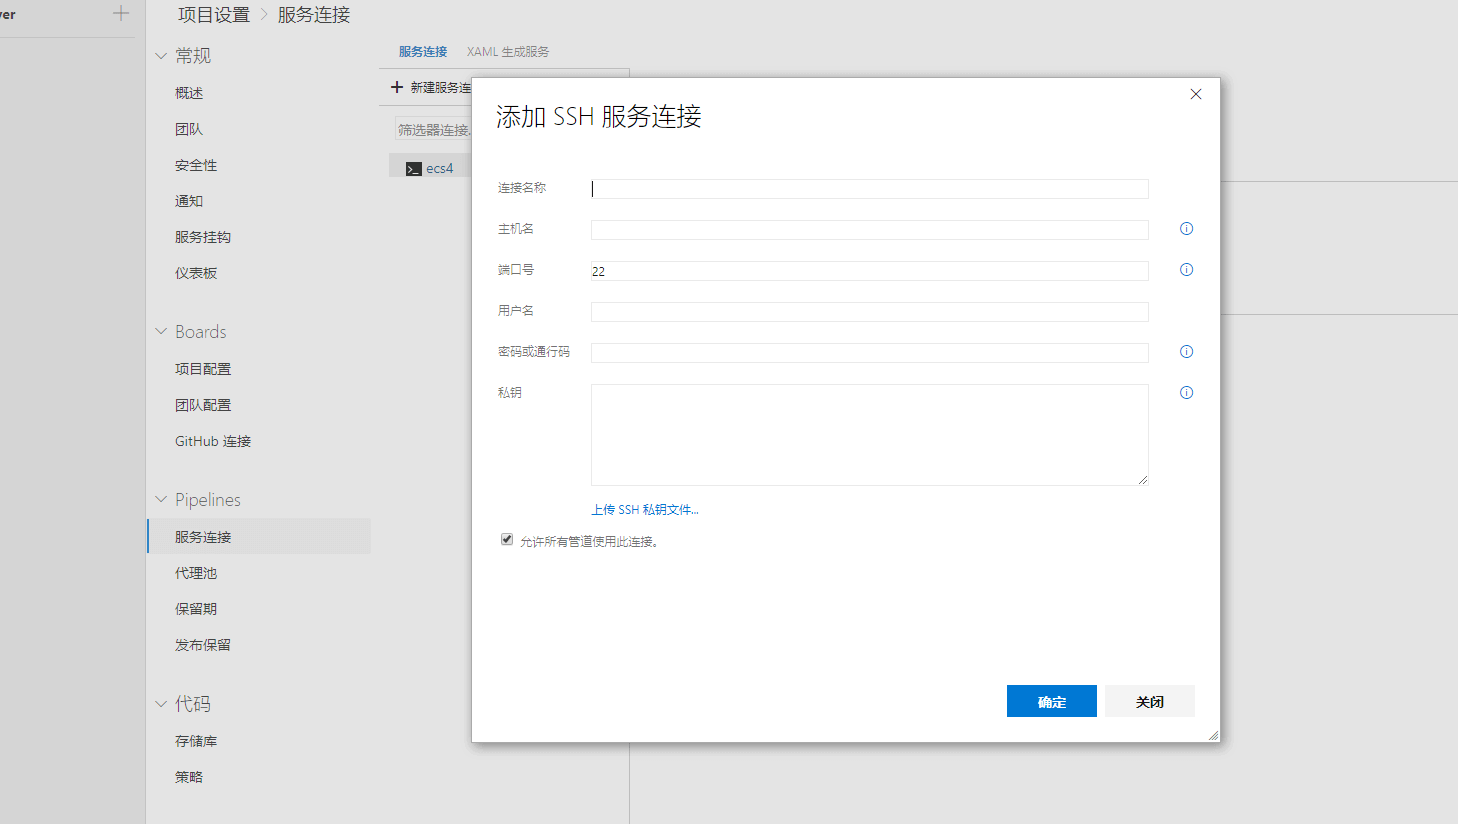Close the SSH dialog with X icon

point(1195,94)
